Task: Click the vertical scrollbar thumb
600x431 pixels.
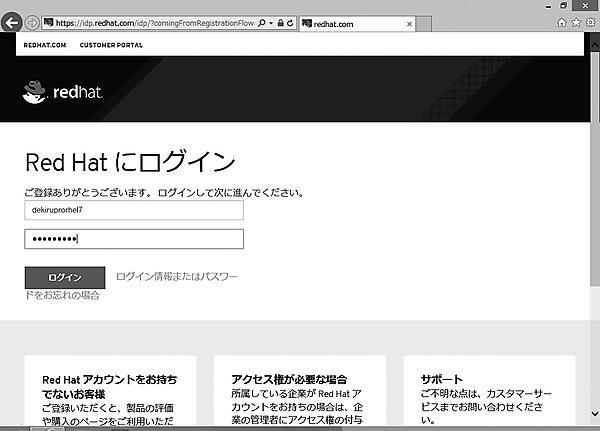Action: click(x=595, y=168)
